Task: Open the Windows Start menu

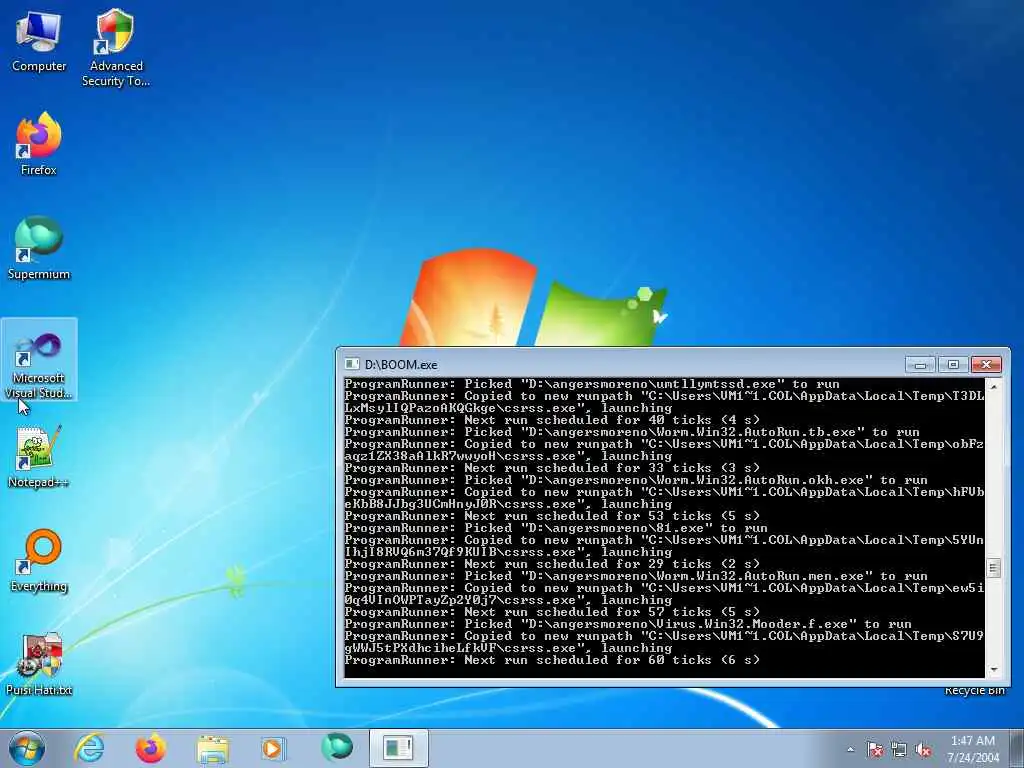Action: point(27,748)
